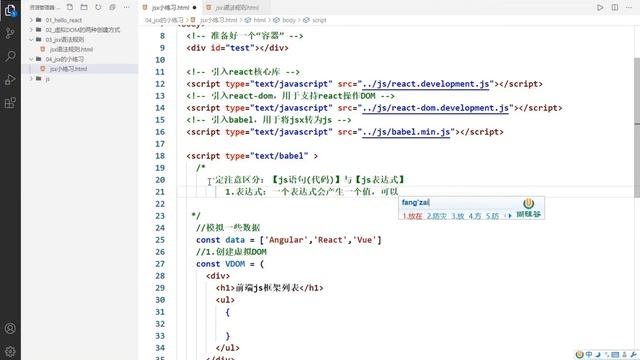This screenshot has width=640, height=360.
Task: Open the Manage settings gear
Action: point(10,351)
